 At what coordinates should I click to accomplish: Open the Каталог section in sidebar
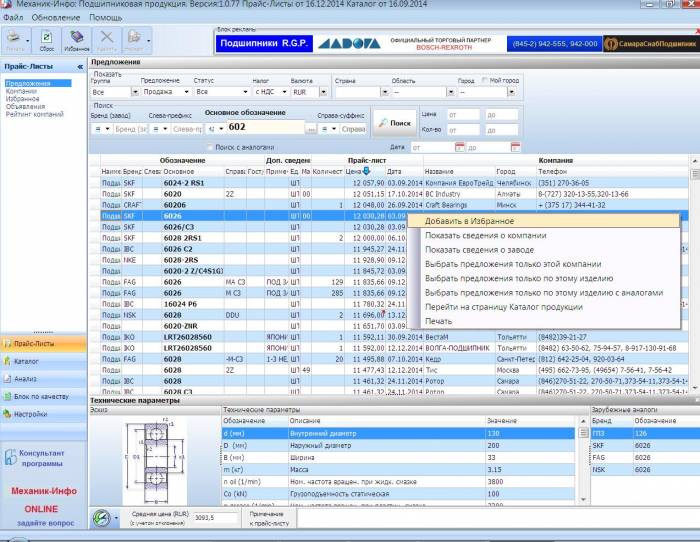pos(27,360)
